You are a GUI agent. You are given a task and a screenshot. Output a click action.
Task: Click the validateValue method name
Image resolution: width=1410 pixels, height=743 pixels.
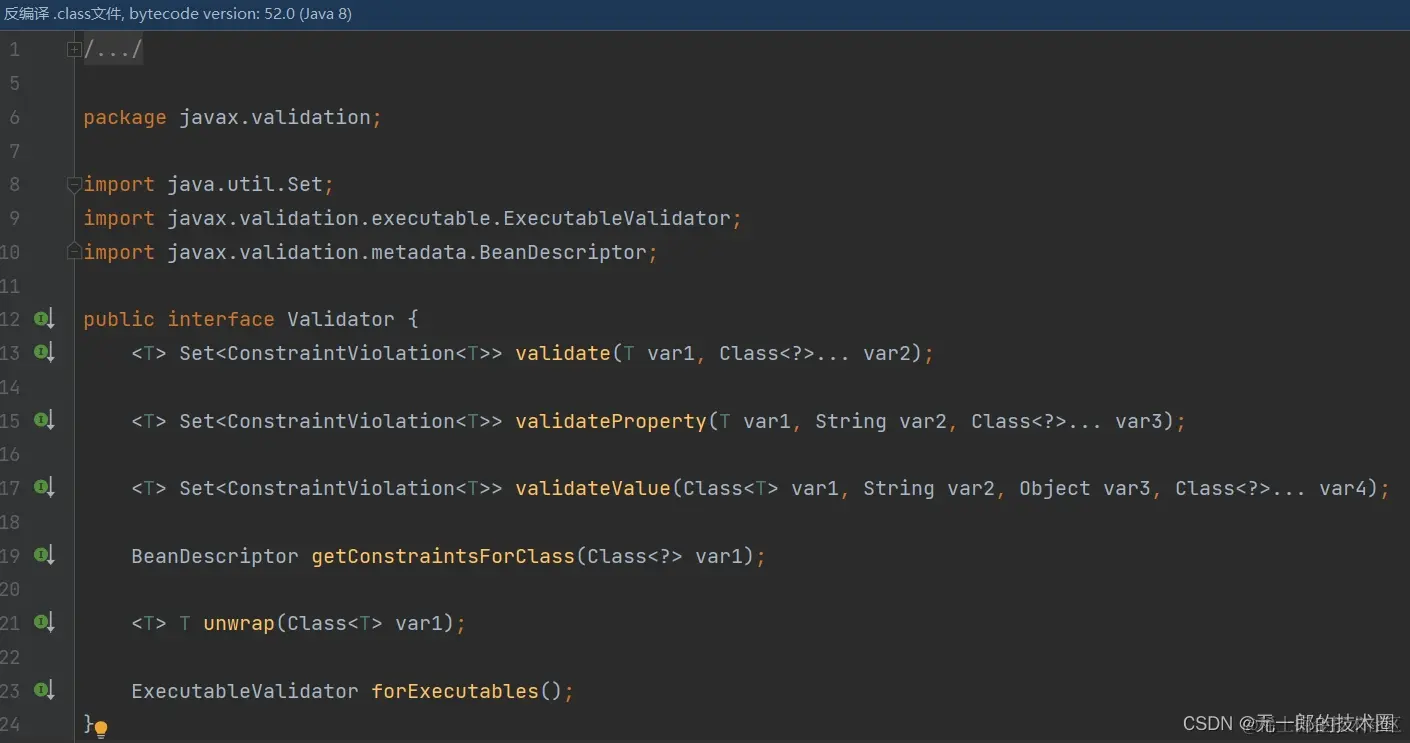[x=593, y=488]
